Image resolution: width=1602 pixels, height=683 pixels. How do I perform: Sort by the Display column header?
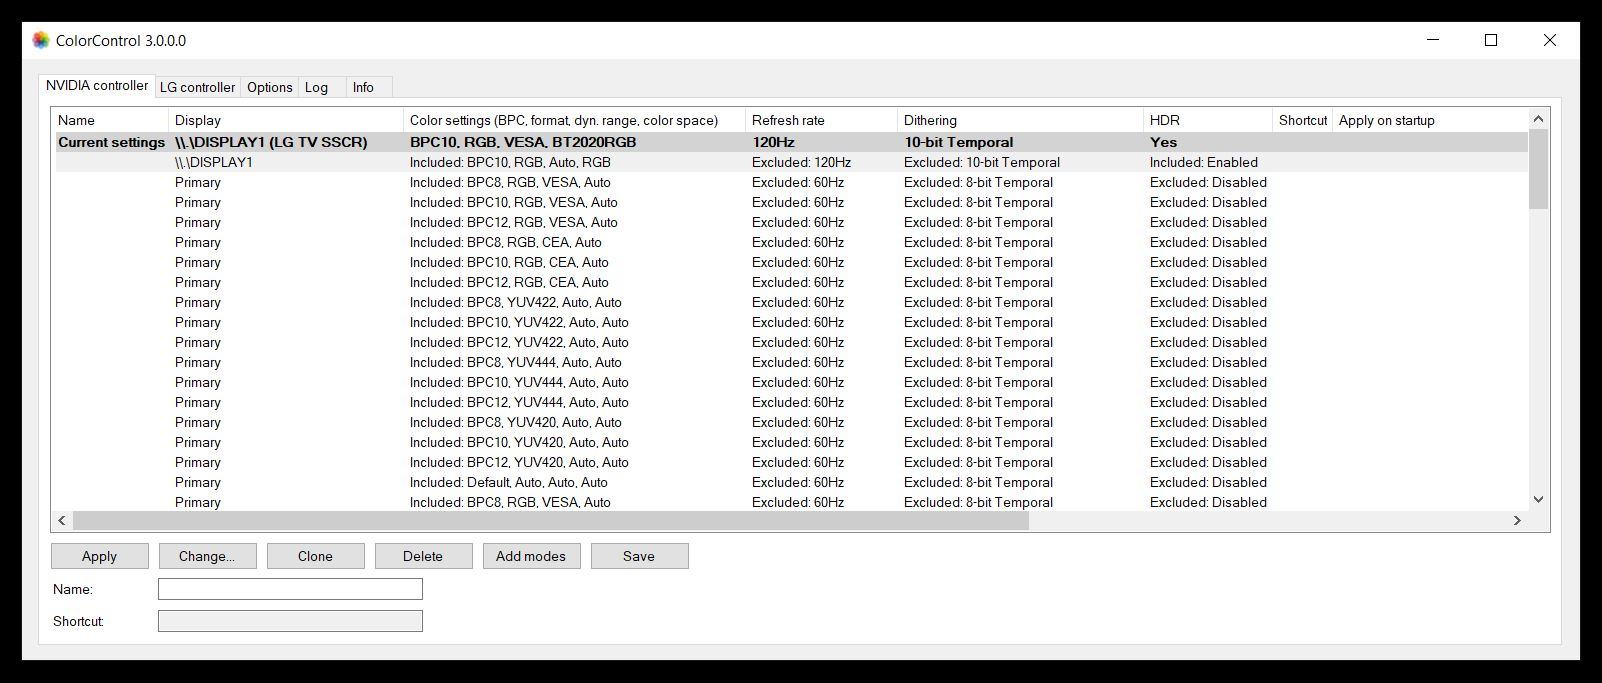point(285,120)
